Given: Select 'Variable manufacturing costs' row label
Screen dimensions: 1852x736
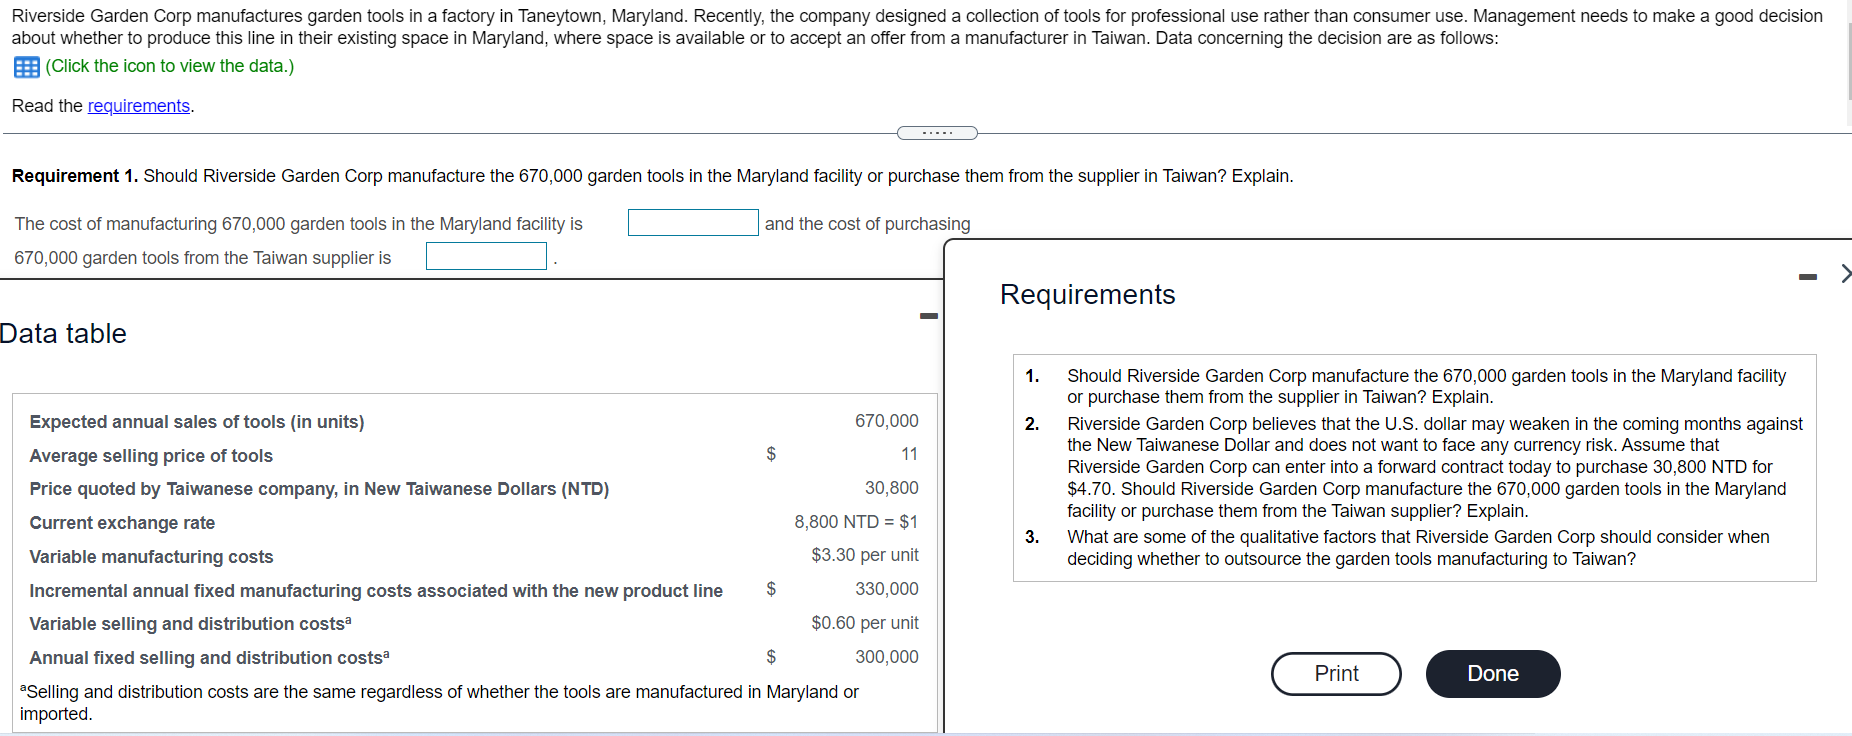Looking at the screenshot, I should click(151, 557).
